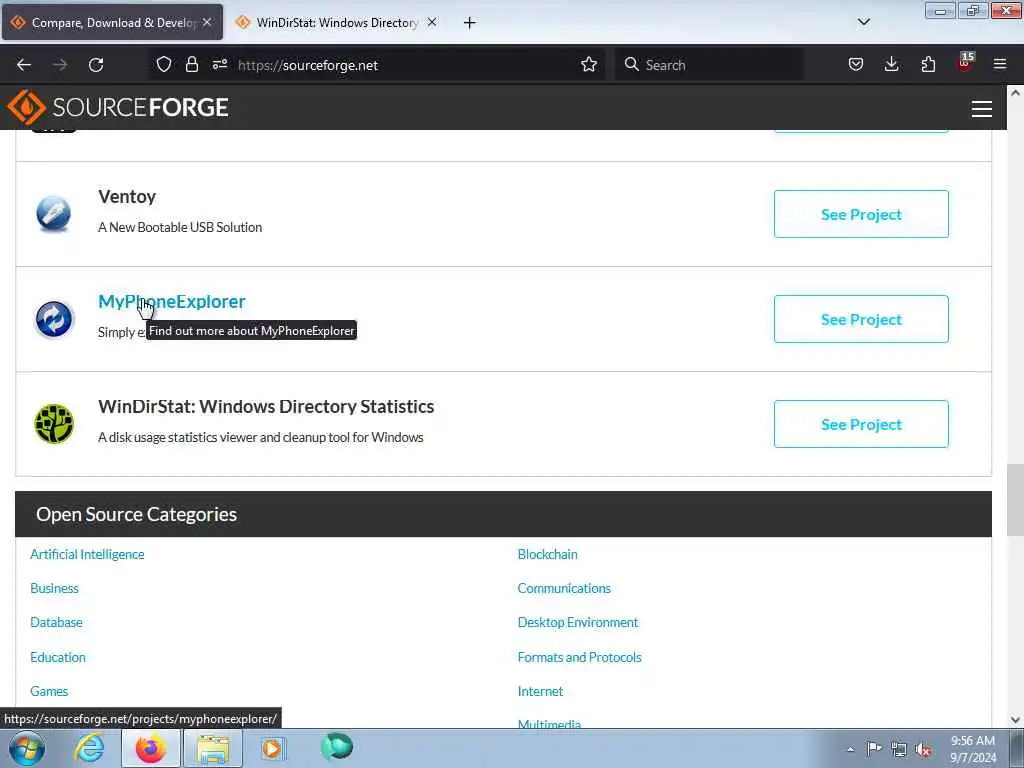
Task: Click See Project for Ventoy
Action: click(861, 214)
